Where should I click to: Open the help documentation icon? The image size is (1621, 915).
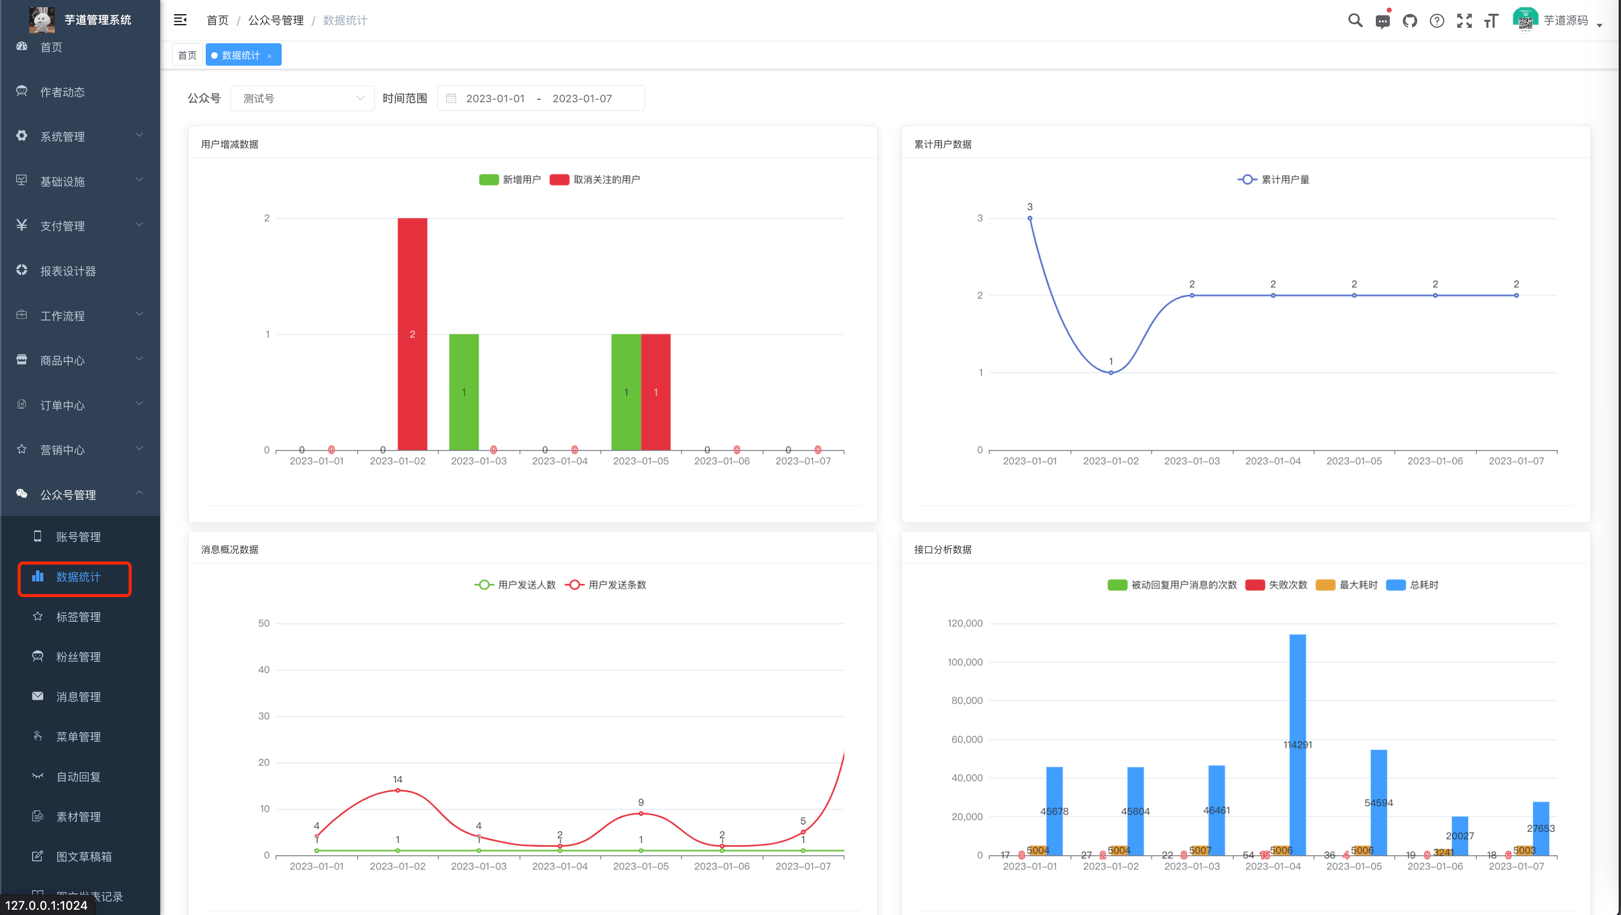point(1437,21)
